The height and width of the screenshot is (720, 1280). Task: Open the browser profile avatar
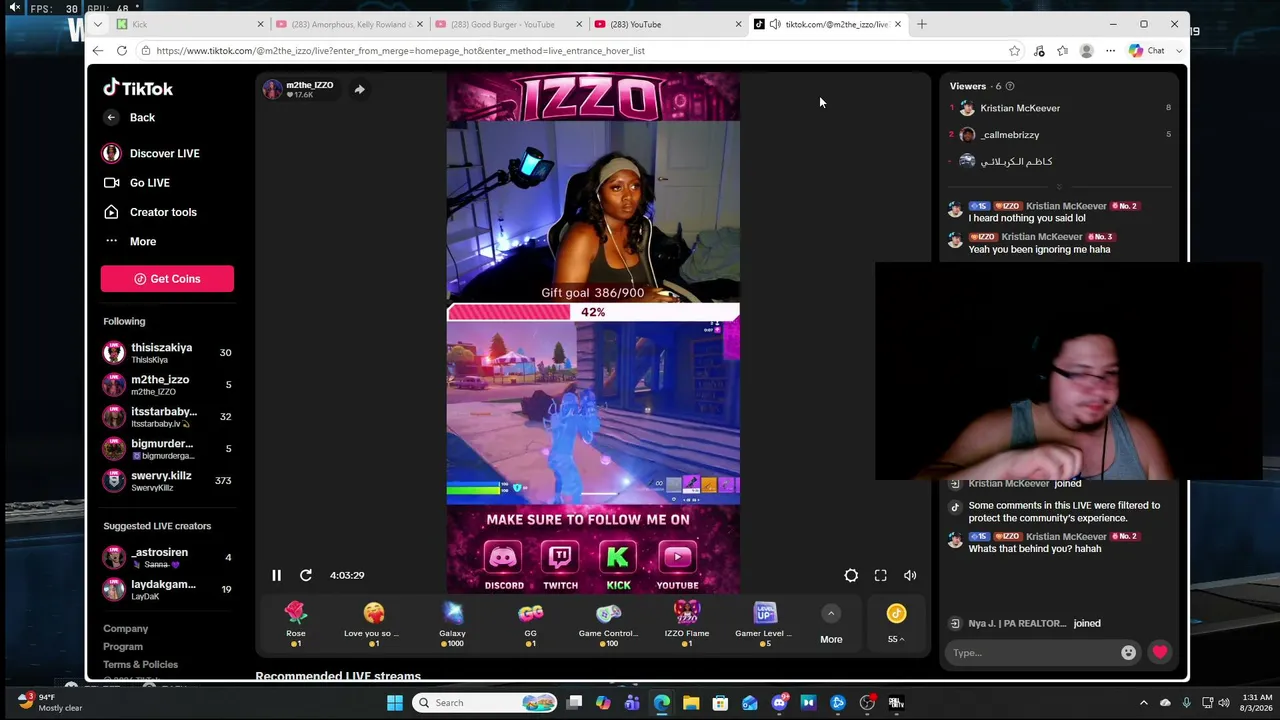pyautogui.click(x=1086, y=51)
